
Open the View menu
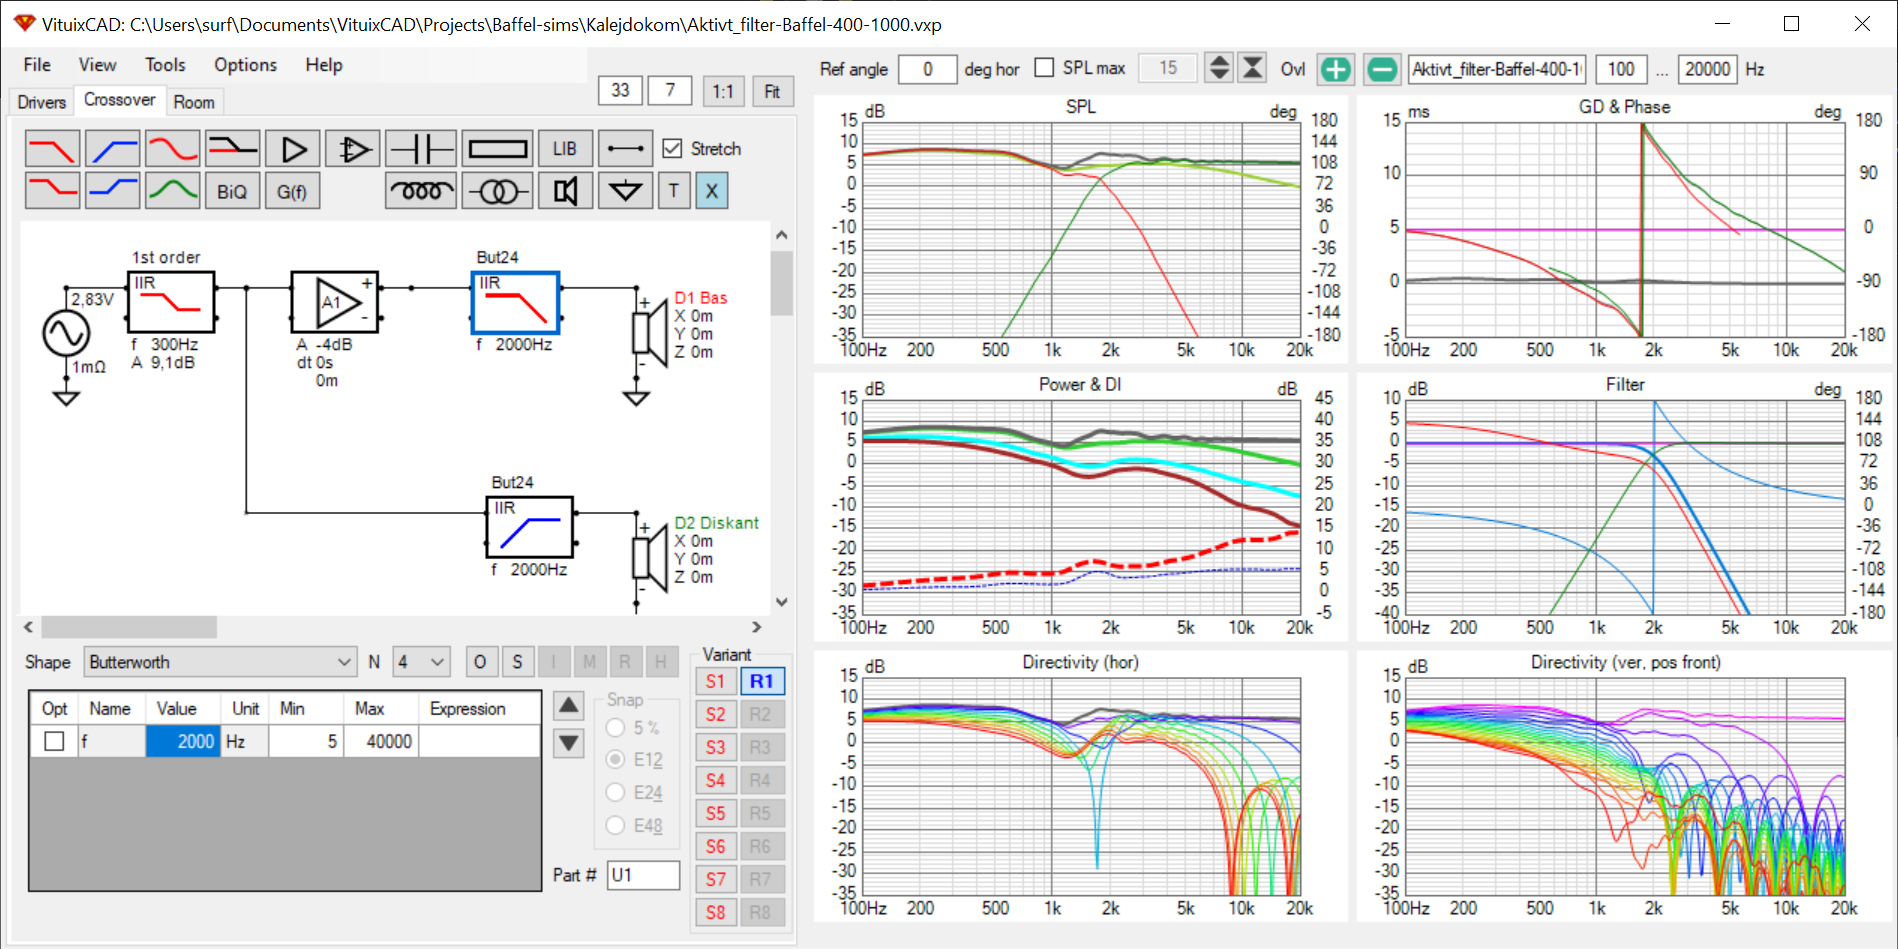97,65
